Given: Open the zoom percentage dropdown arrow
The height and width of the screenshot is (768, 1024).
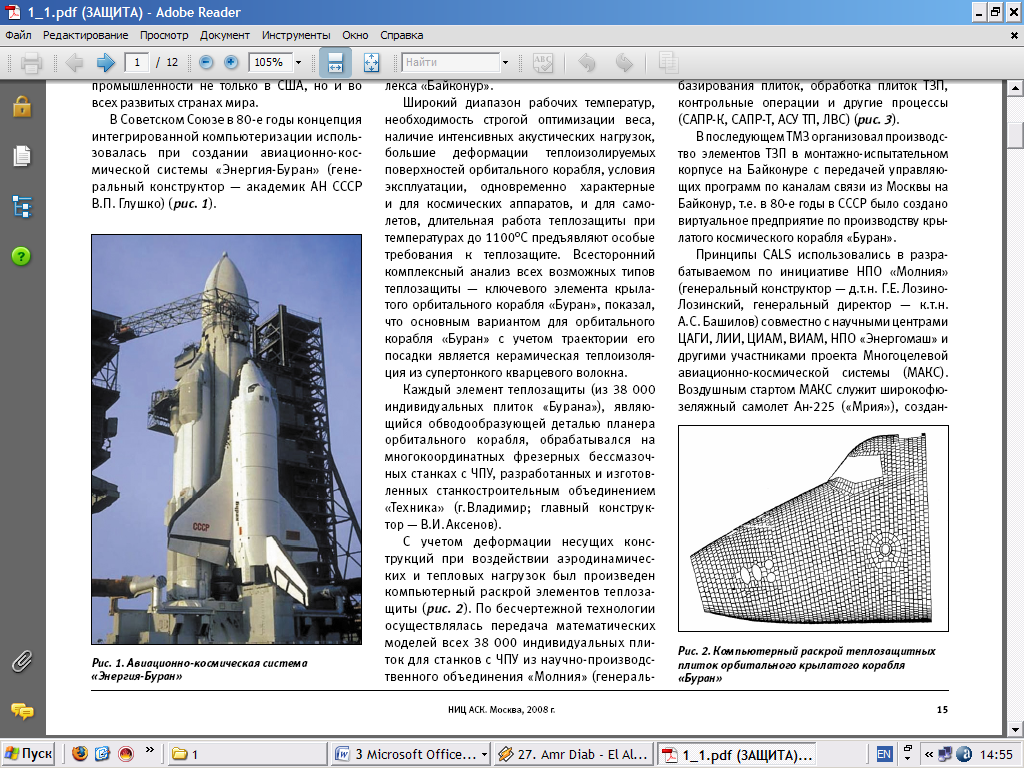Looking at the screenshot, I should click(x=298, y=63).
